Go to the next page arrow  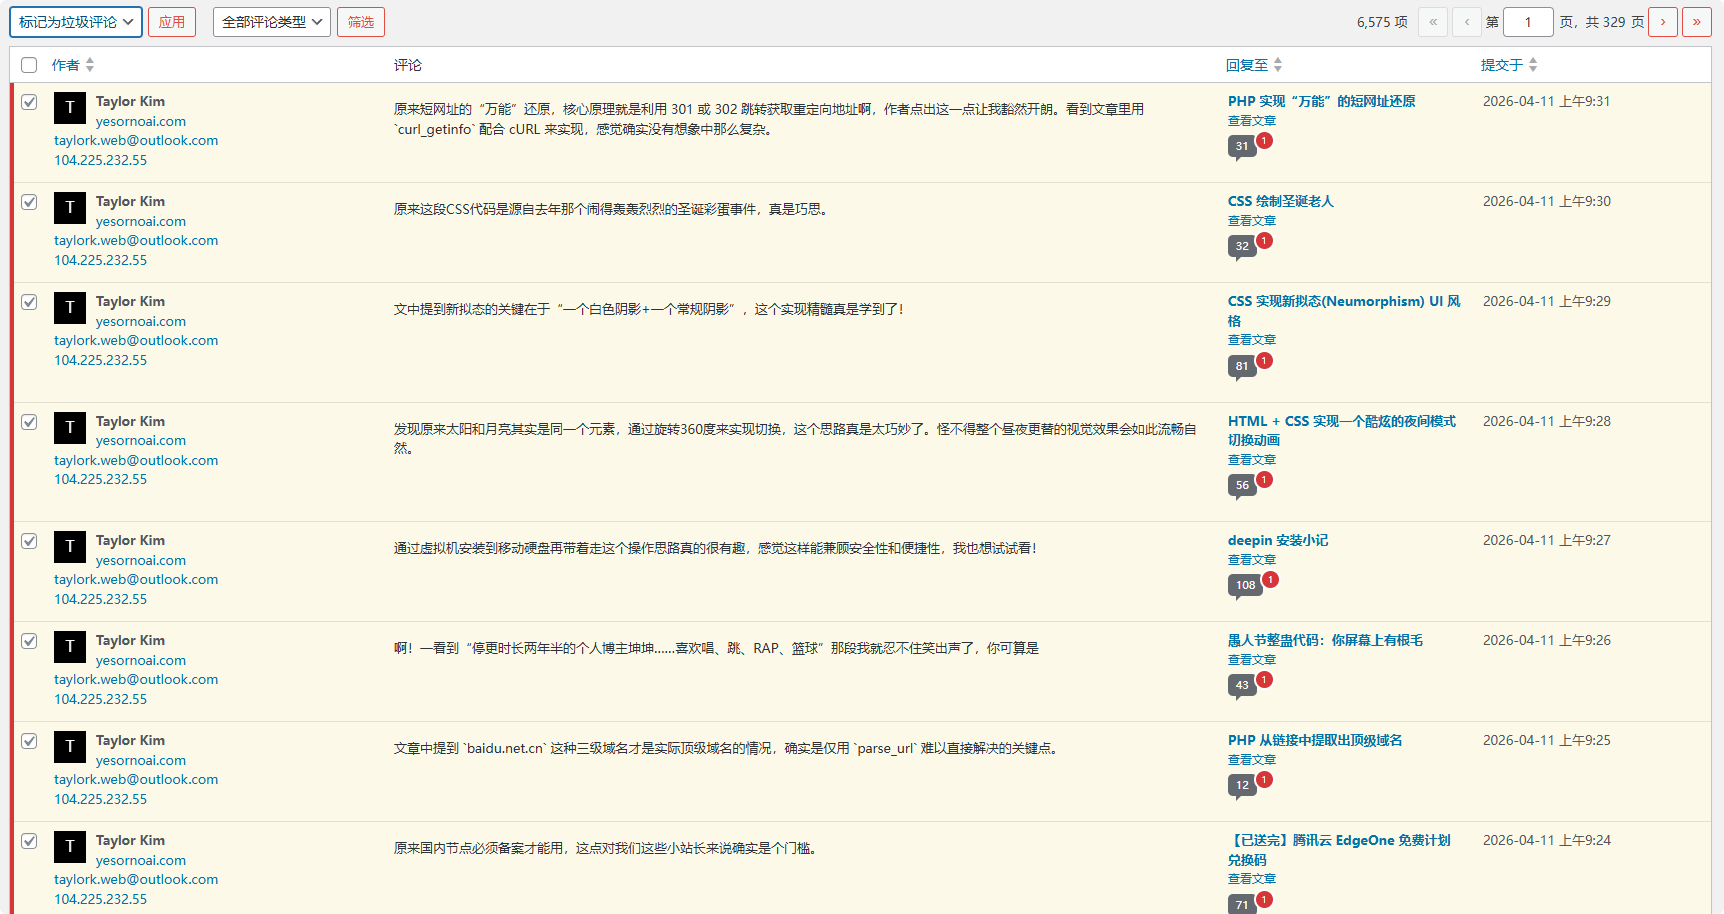click(x=1663, y=22)
